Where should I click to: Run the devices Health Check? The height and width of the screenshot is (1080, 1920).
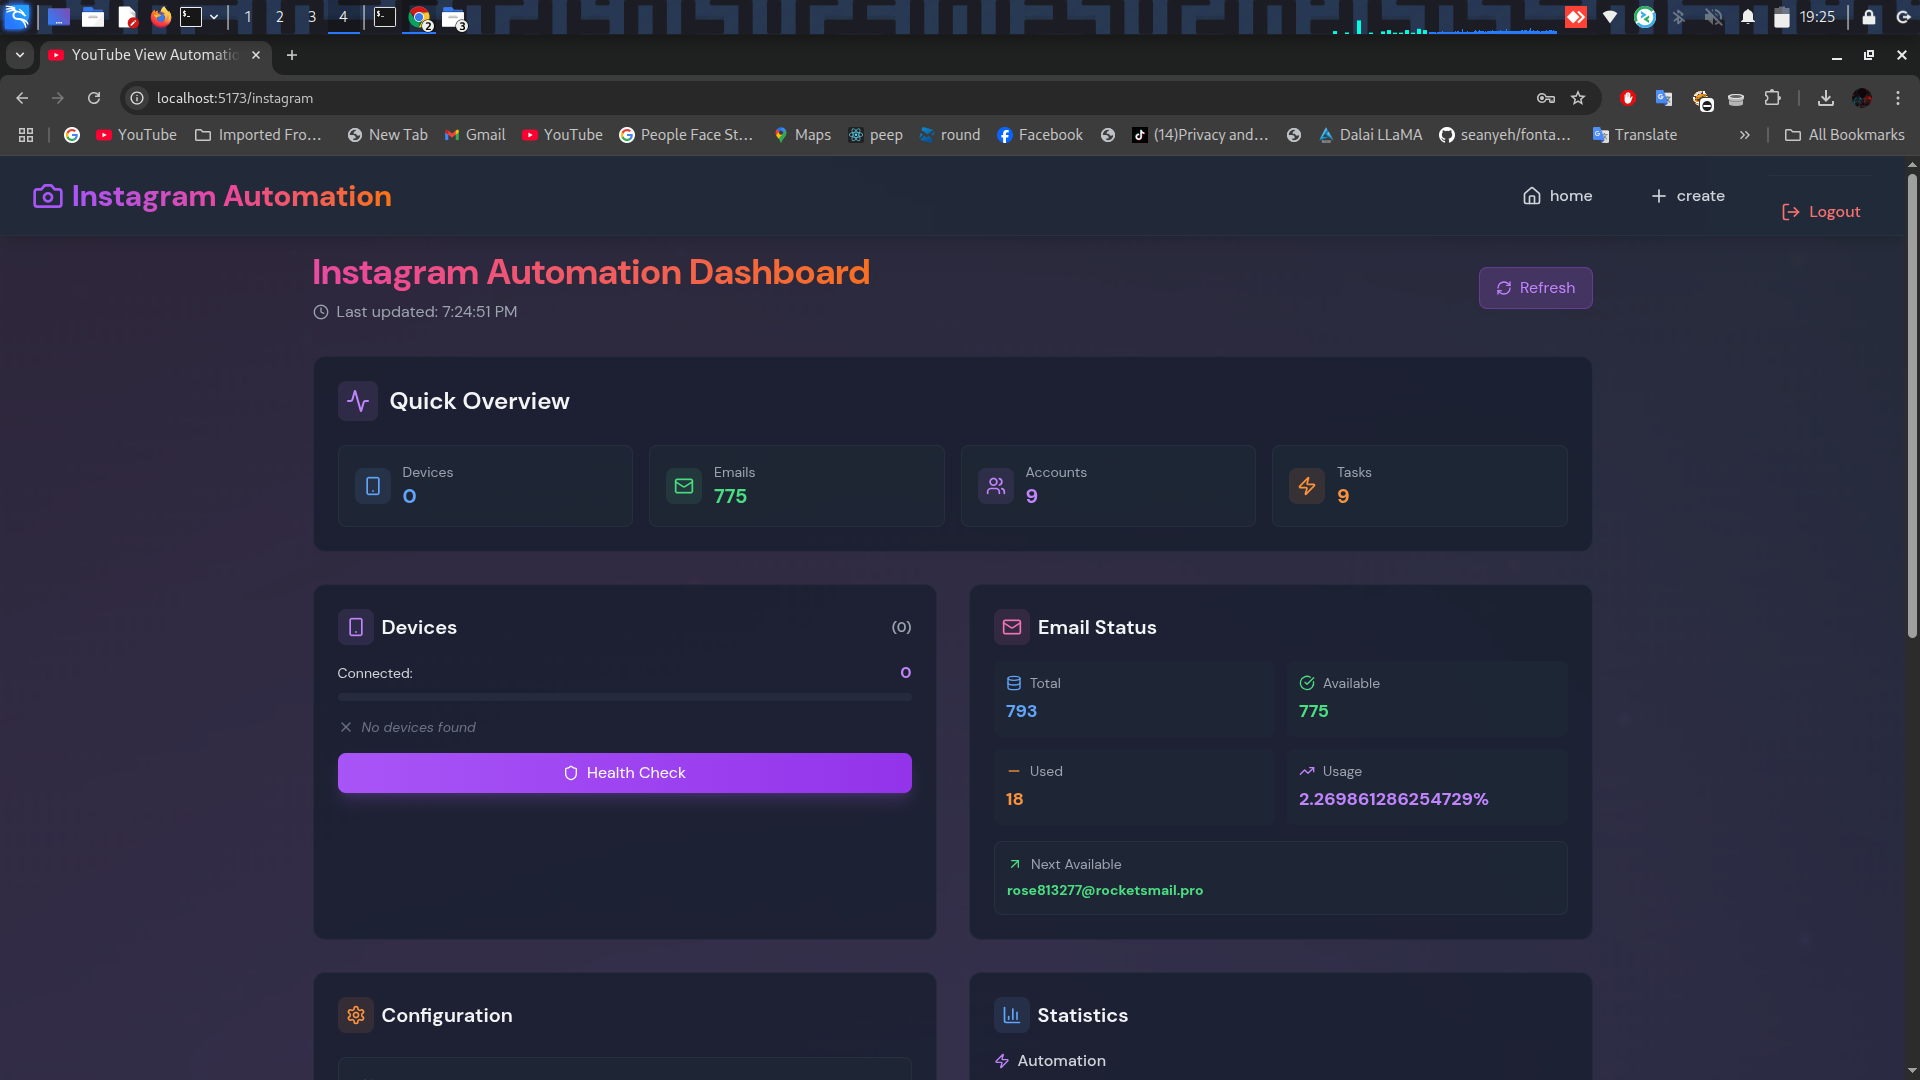pos(625,773)
